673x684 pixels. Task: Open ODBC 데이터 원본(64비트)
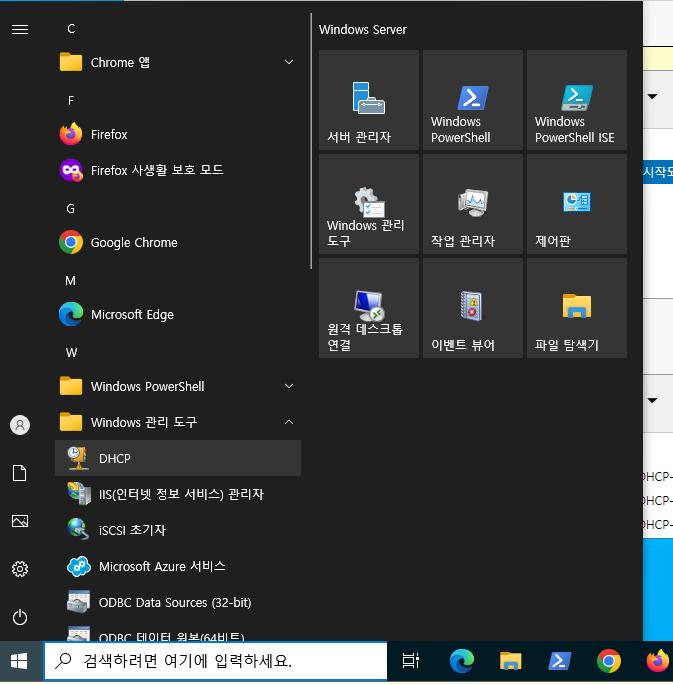click(x=178, y=631)
